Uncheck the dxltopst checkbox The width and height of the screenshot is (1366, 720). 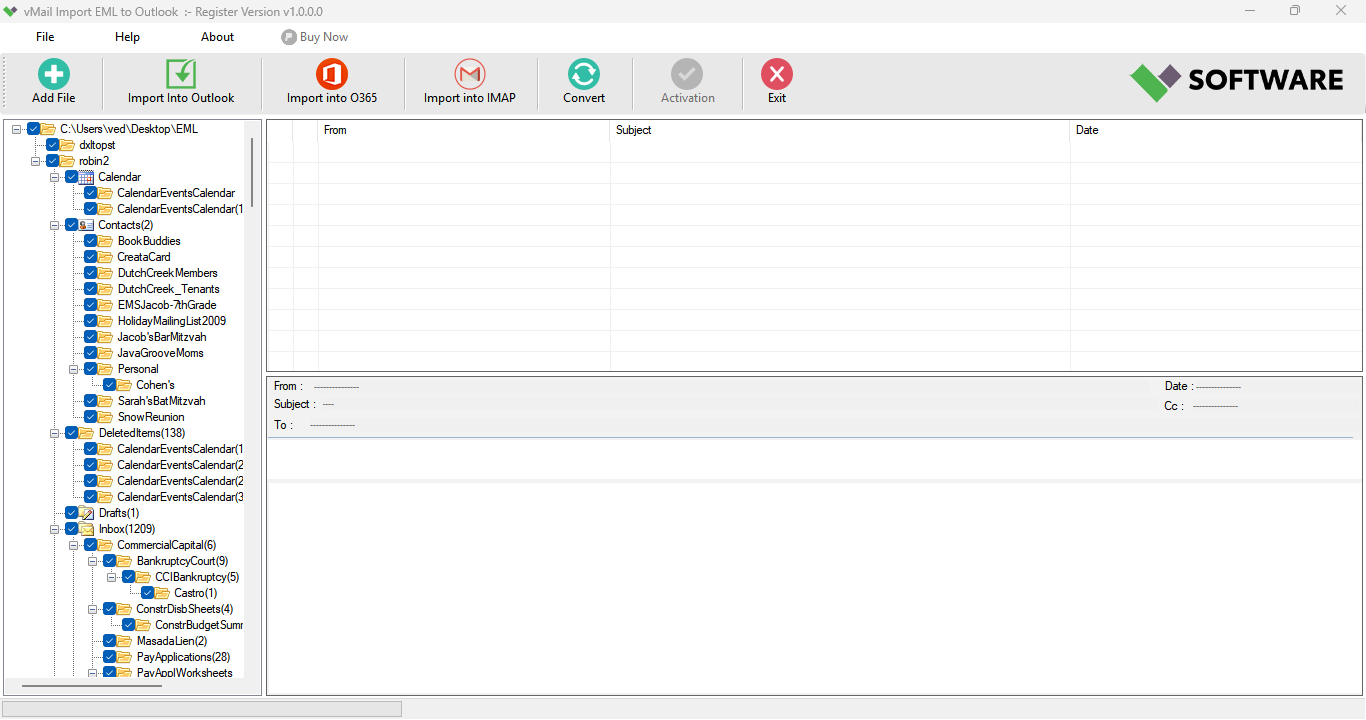click(x=53, y=145)
